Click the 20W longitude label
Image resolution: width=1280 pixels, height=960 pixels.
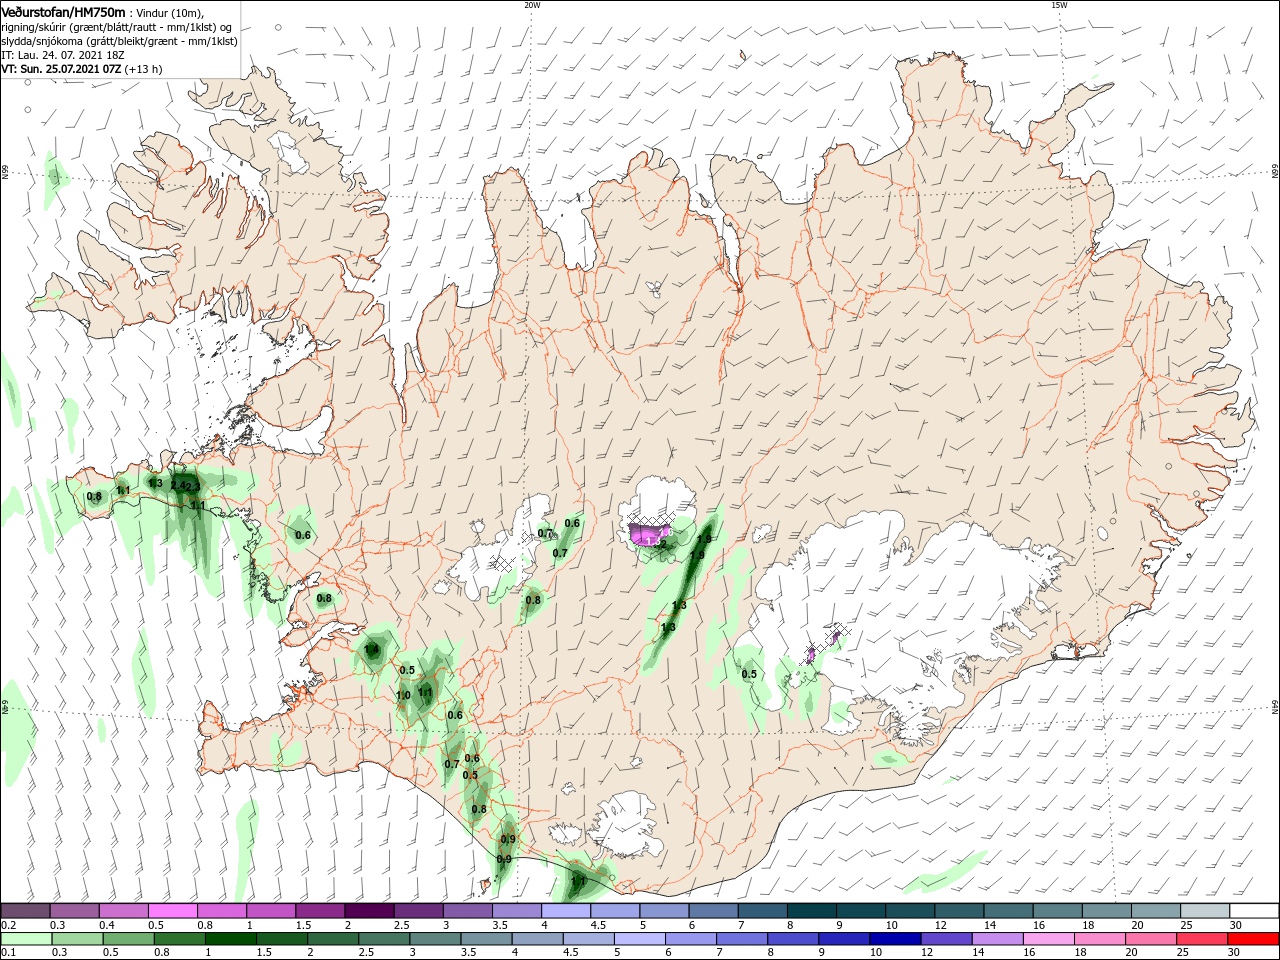[x=532, y=5]
